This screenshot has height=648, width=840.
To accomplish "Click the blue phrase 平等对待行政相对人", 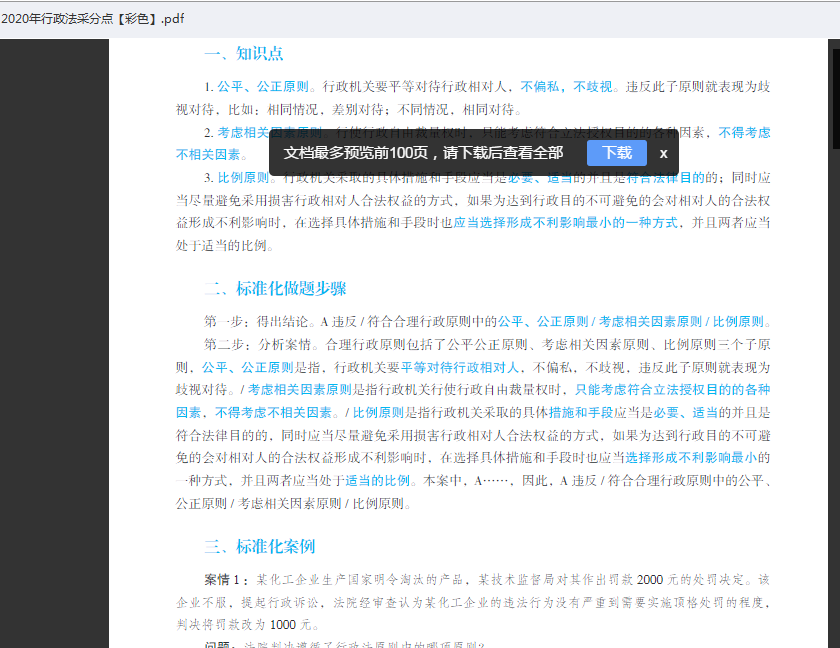I will tap(460, 367).
